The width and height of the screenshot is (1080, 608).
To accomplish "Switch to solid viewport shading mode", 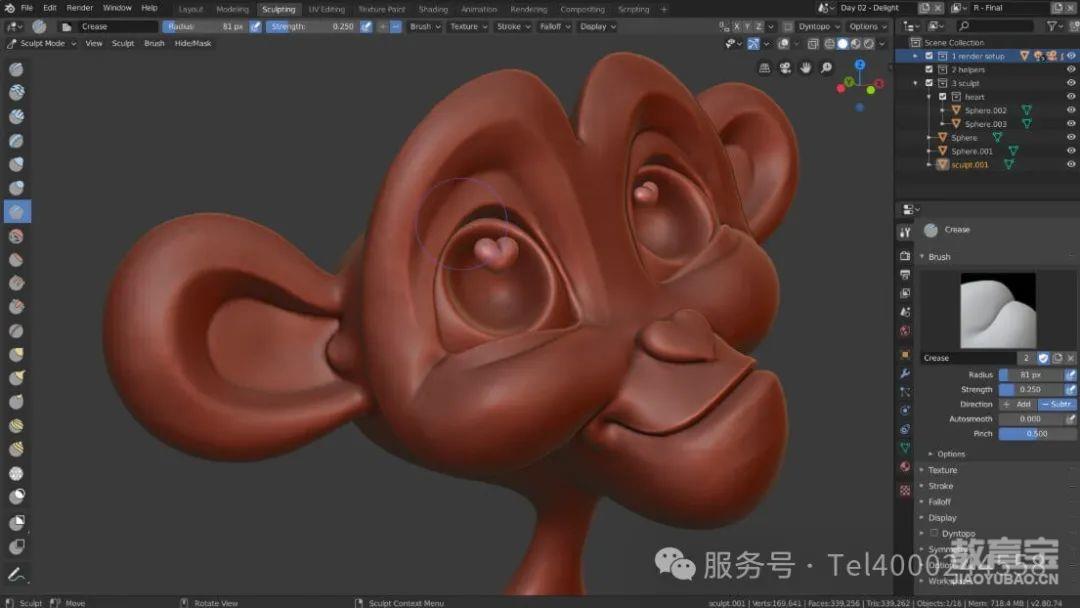I will pyautogui.click(x=842, y=43).
